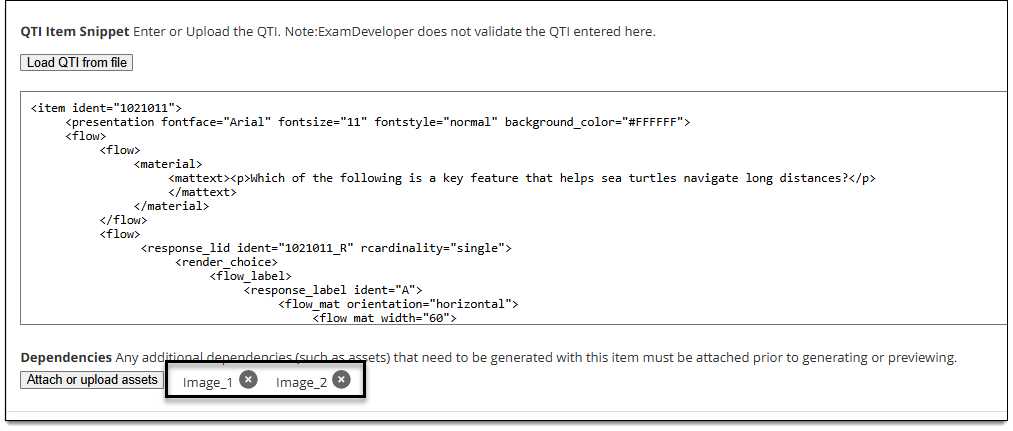Select the Image_1 asset label
Screen dimensions: 1013x431
[207, 383]
